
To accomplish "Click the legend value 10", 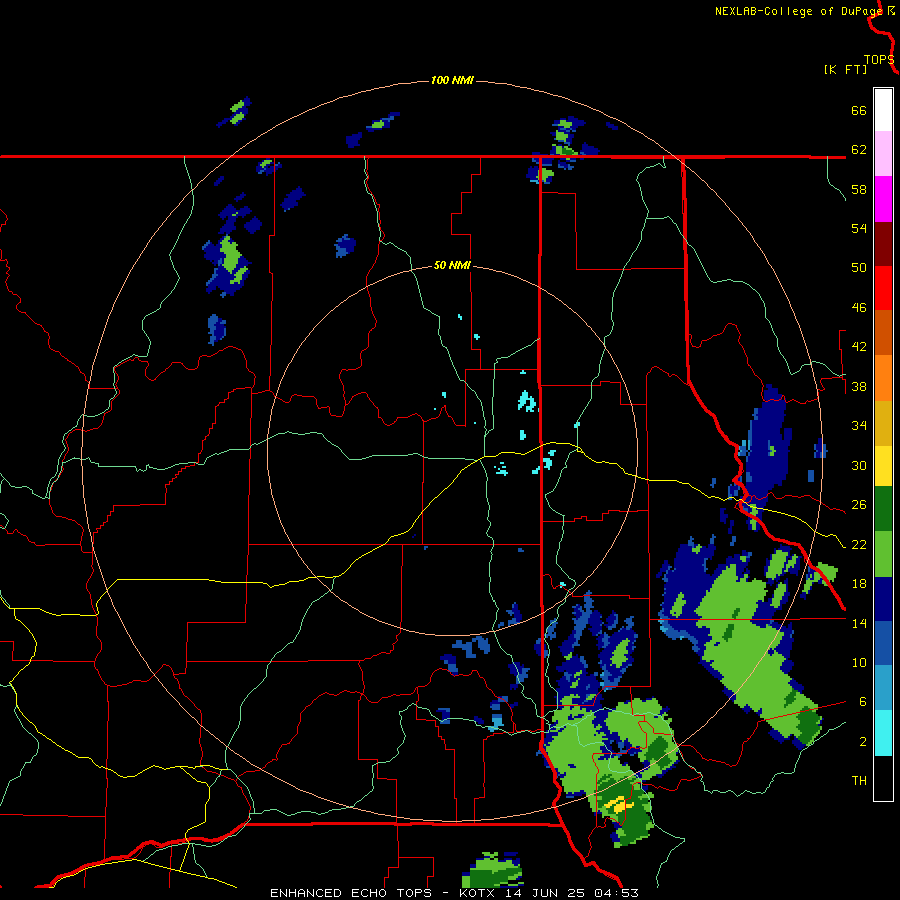I will [859, 662].
